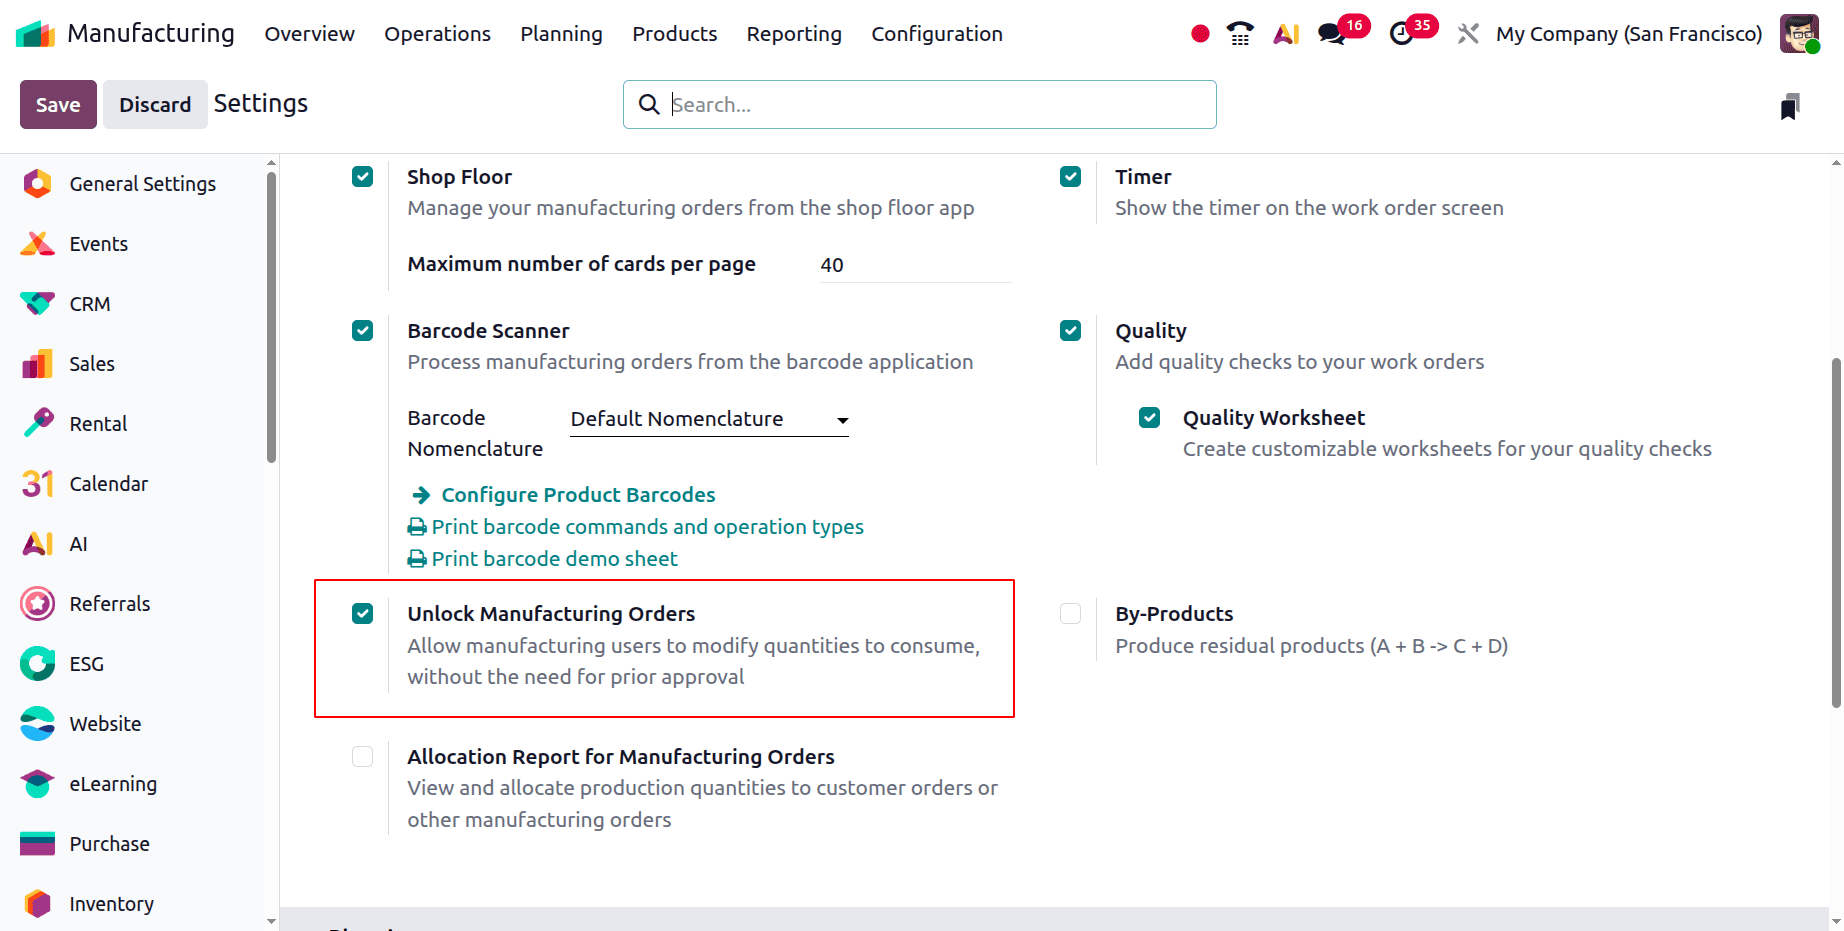This screenshot has height=931, width=1844.
Task: Click the bookmark icon near search bar
Action: tap(1790, 106)
